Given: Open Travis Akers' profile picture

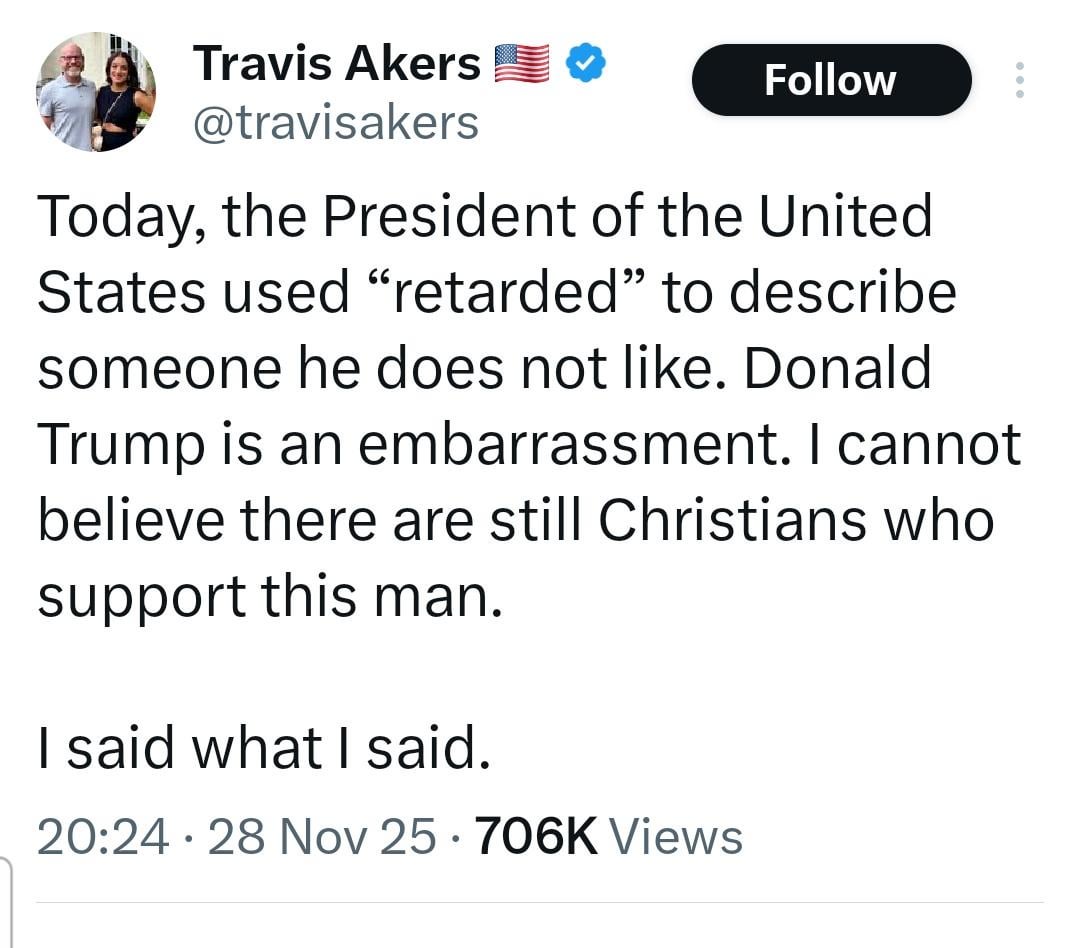Looking at the screenshot, I should (96, 92).
